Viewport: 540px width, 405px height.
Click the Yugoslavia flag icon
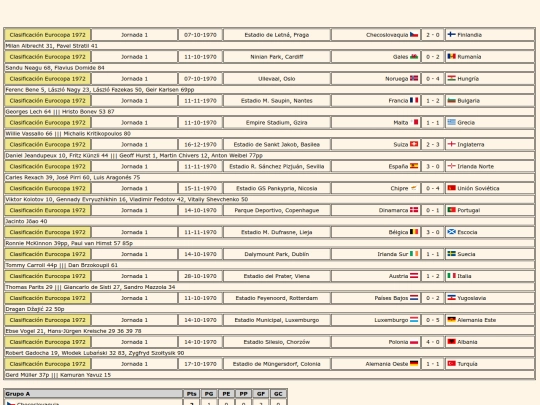point(451,298)
